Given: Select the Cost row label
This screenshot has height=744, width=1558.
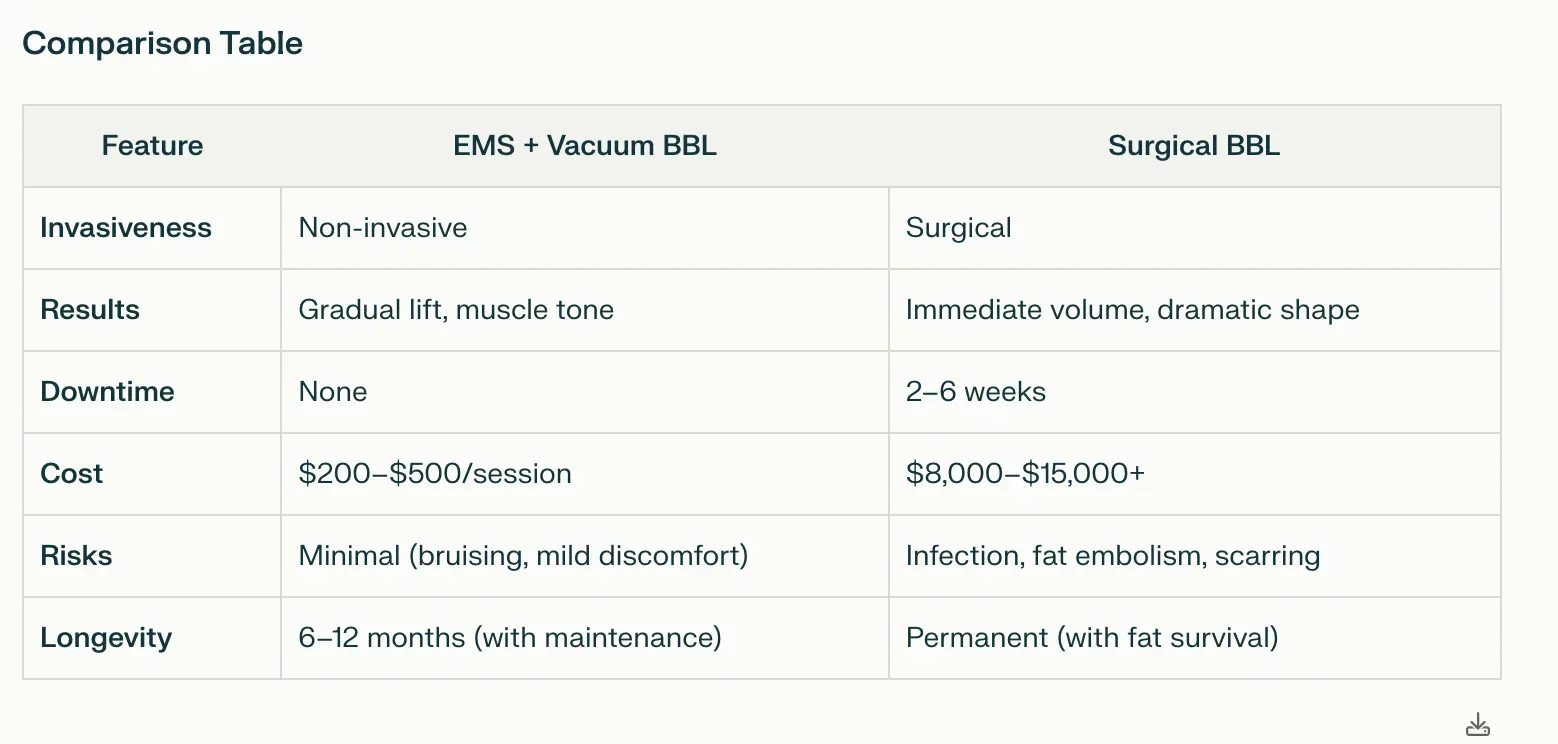Looking at the screenshot, I should pos(72,474).
